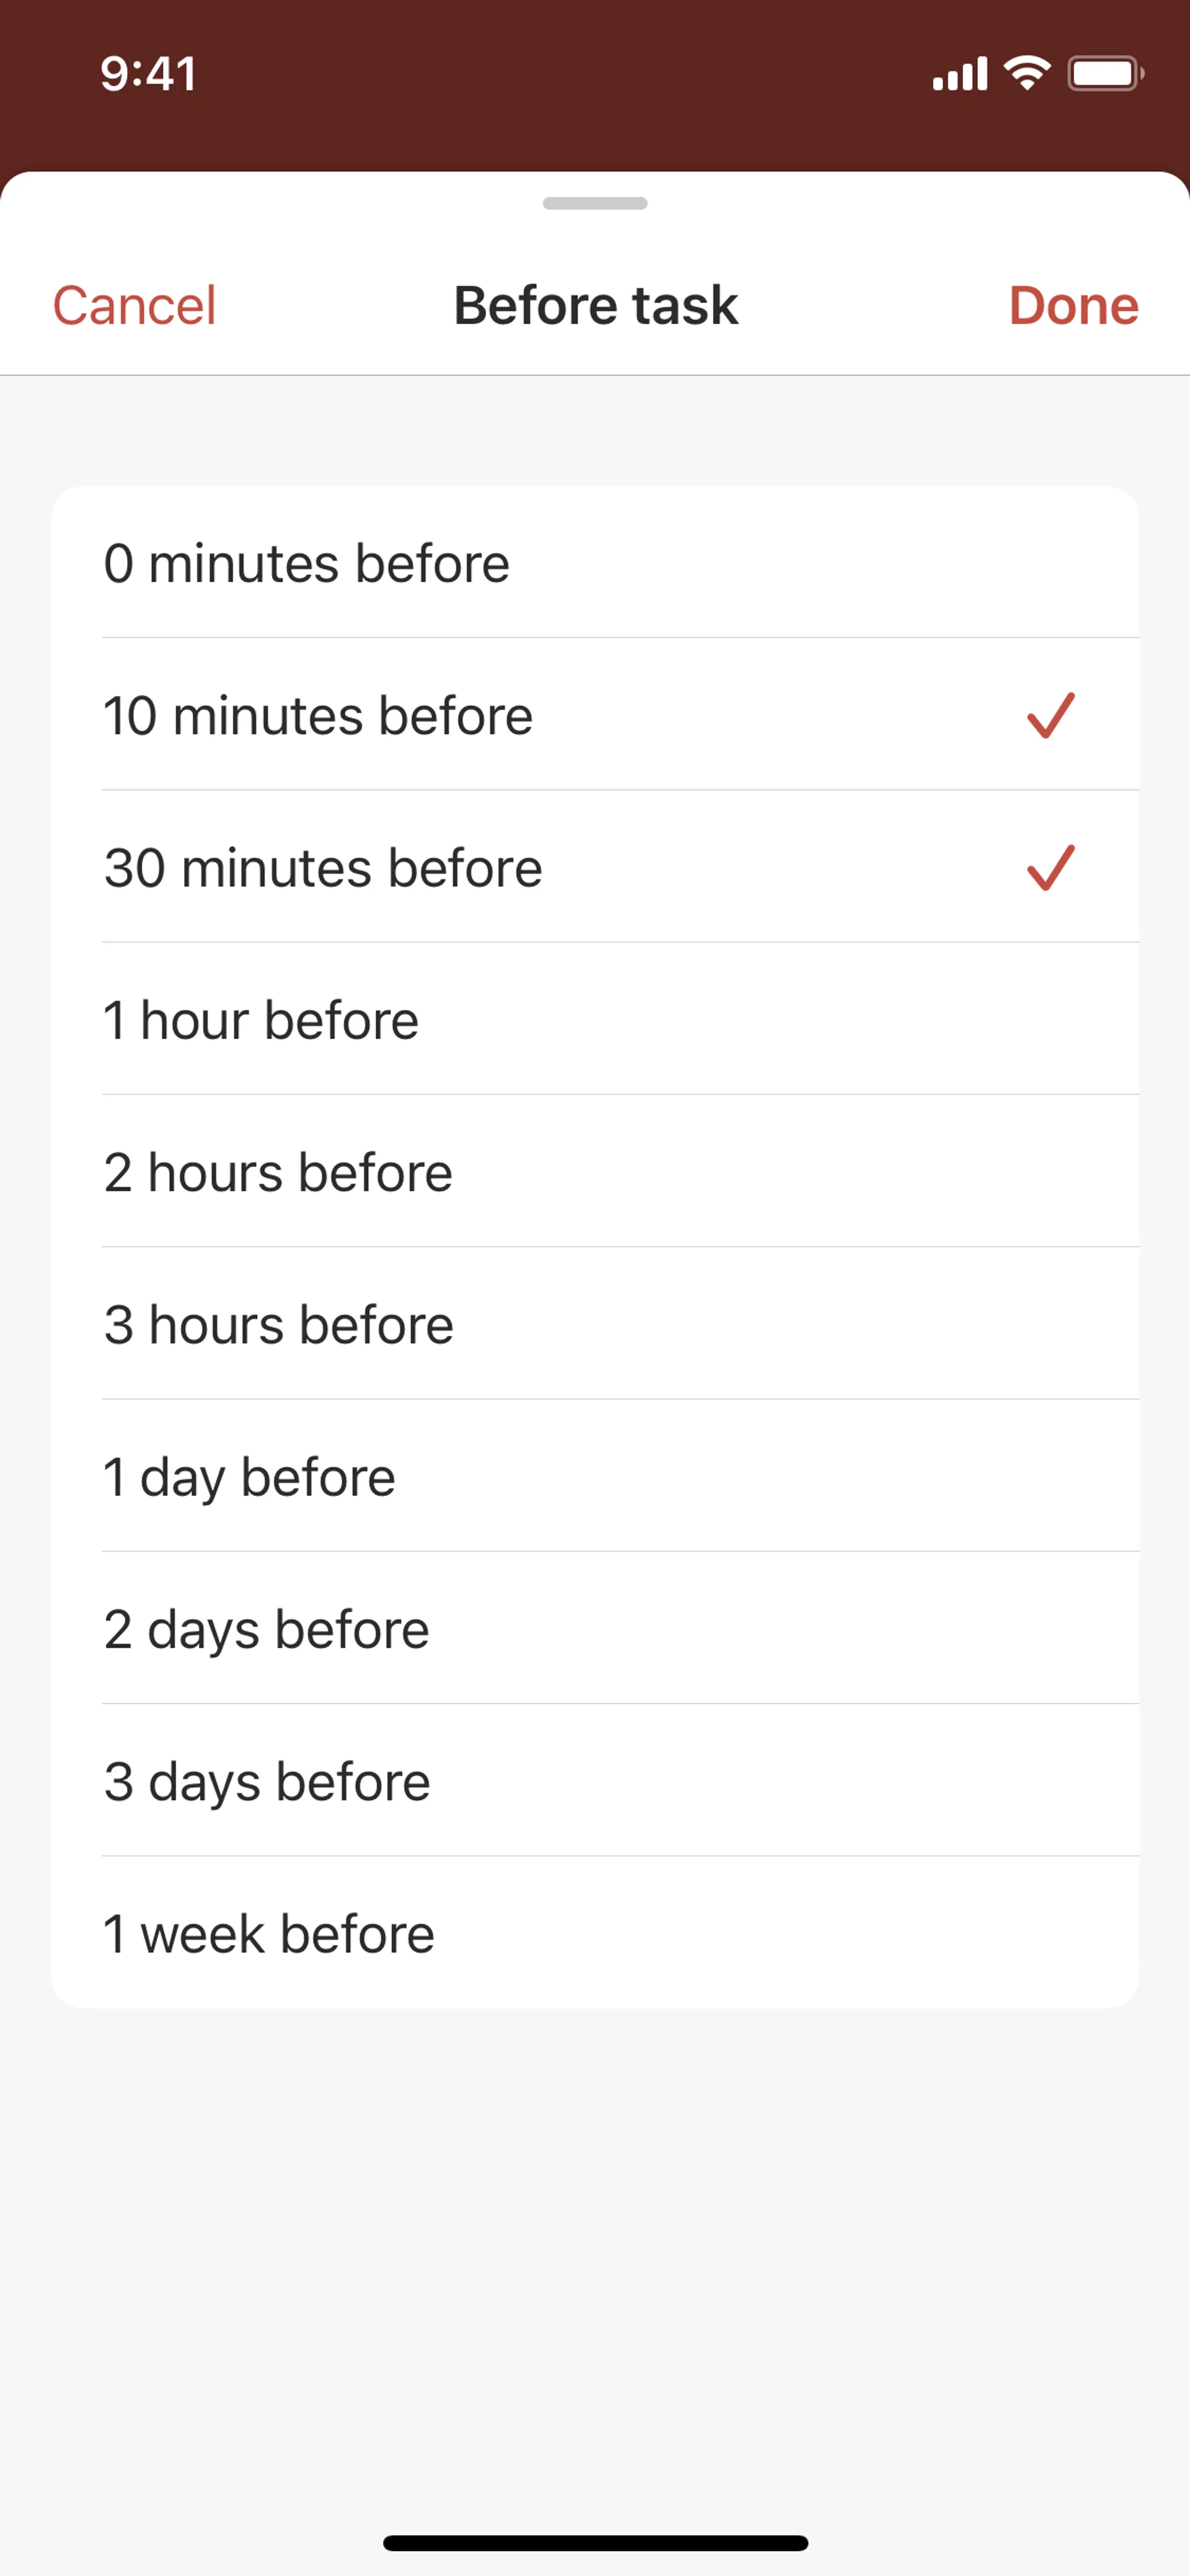Tap the battery icon in status bar
Image resolution: width=1190 pixels, height=2576 pixels.
click(x=1105, y=73)
